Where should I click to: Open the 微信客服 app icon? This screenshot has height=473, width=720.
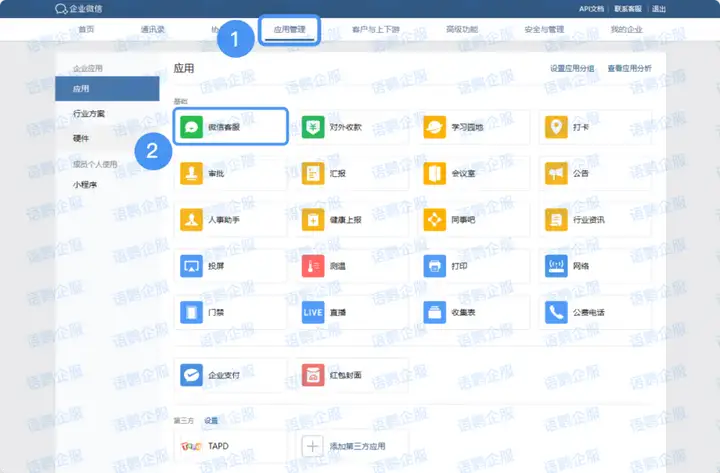tap(191, 127)
